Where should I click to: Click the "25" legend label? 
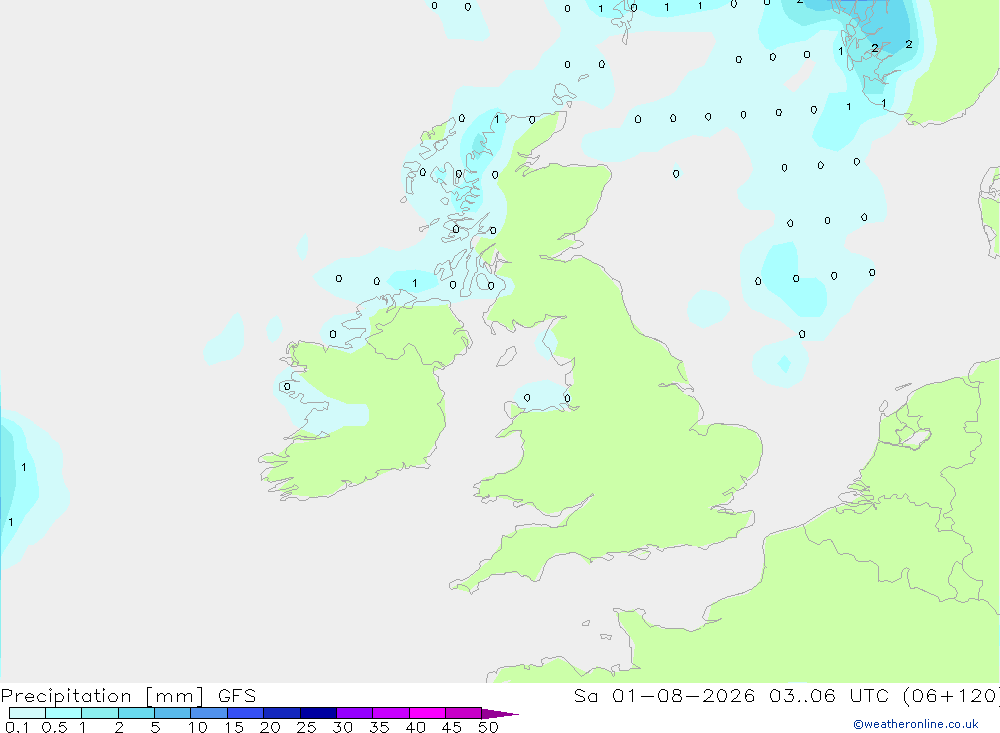pyautogui.click(x=307, y=727)
